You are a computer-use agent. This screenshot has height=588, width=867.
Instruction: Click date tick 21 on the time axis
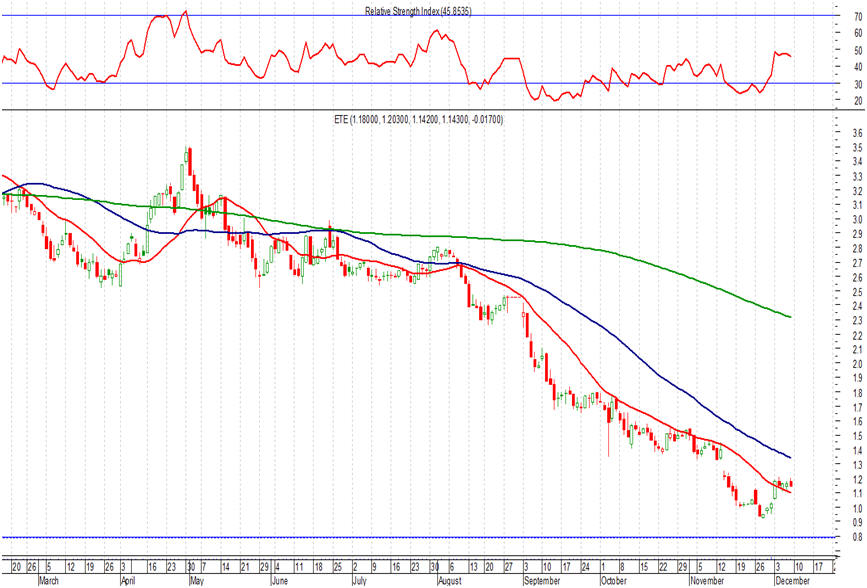coord(245,567)
